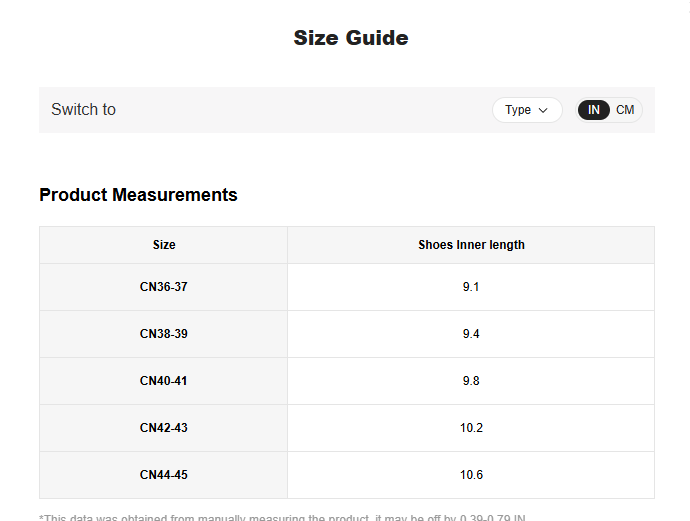Click the 9.8 inner length value
The image size is (690, 521).
[x=471, y=381]
